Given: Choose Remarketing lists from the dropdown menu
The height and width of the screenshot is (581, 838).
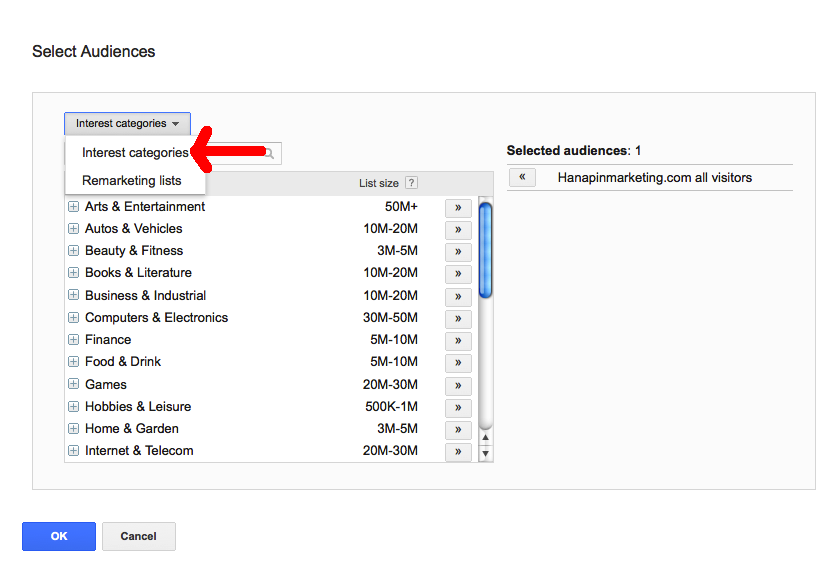Looking at the screenshot, I should click(132, 181).
